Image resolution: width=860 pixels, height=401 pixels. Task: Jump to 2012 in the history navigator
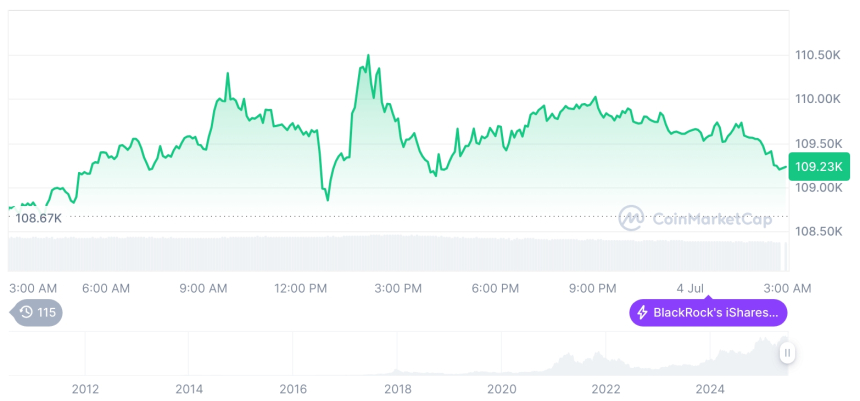tap(85, 388)
